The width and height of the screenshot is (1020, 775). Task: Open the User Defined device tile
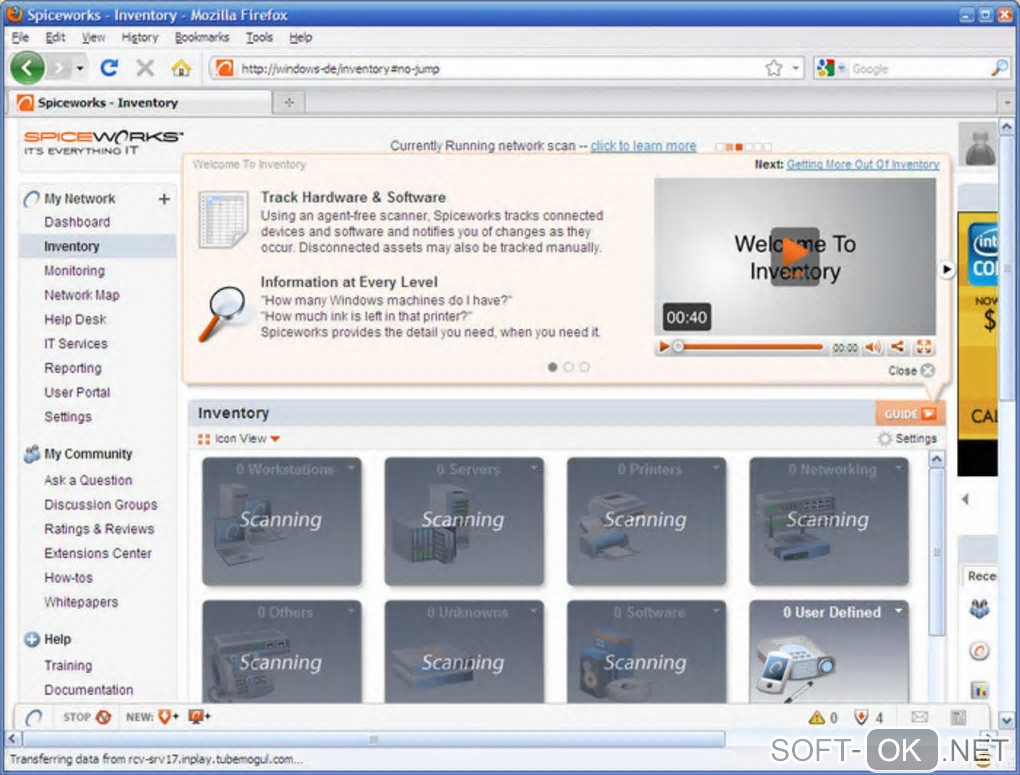pos(829,651)
